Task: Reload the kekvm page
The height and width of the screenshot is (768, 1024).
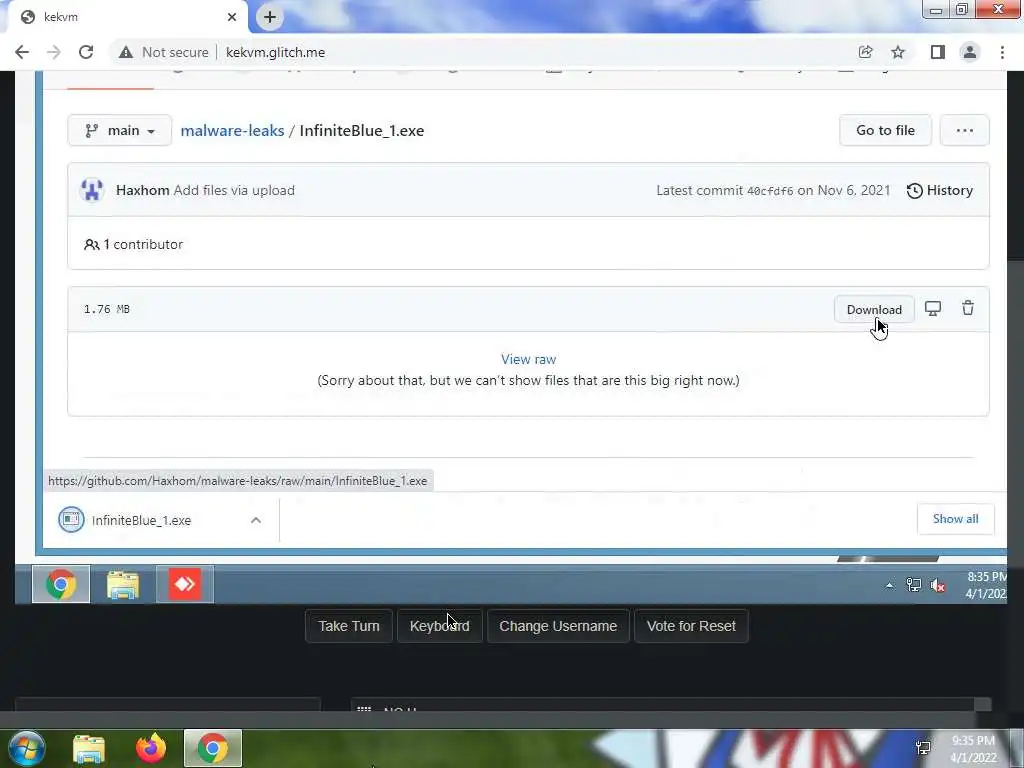Action: point(86,52)
